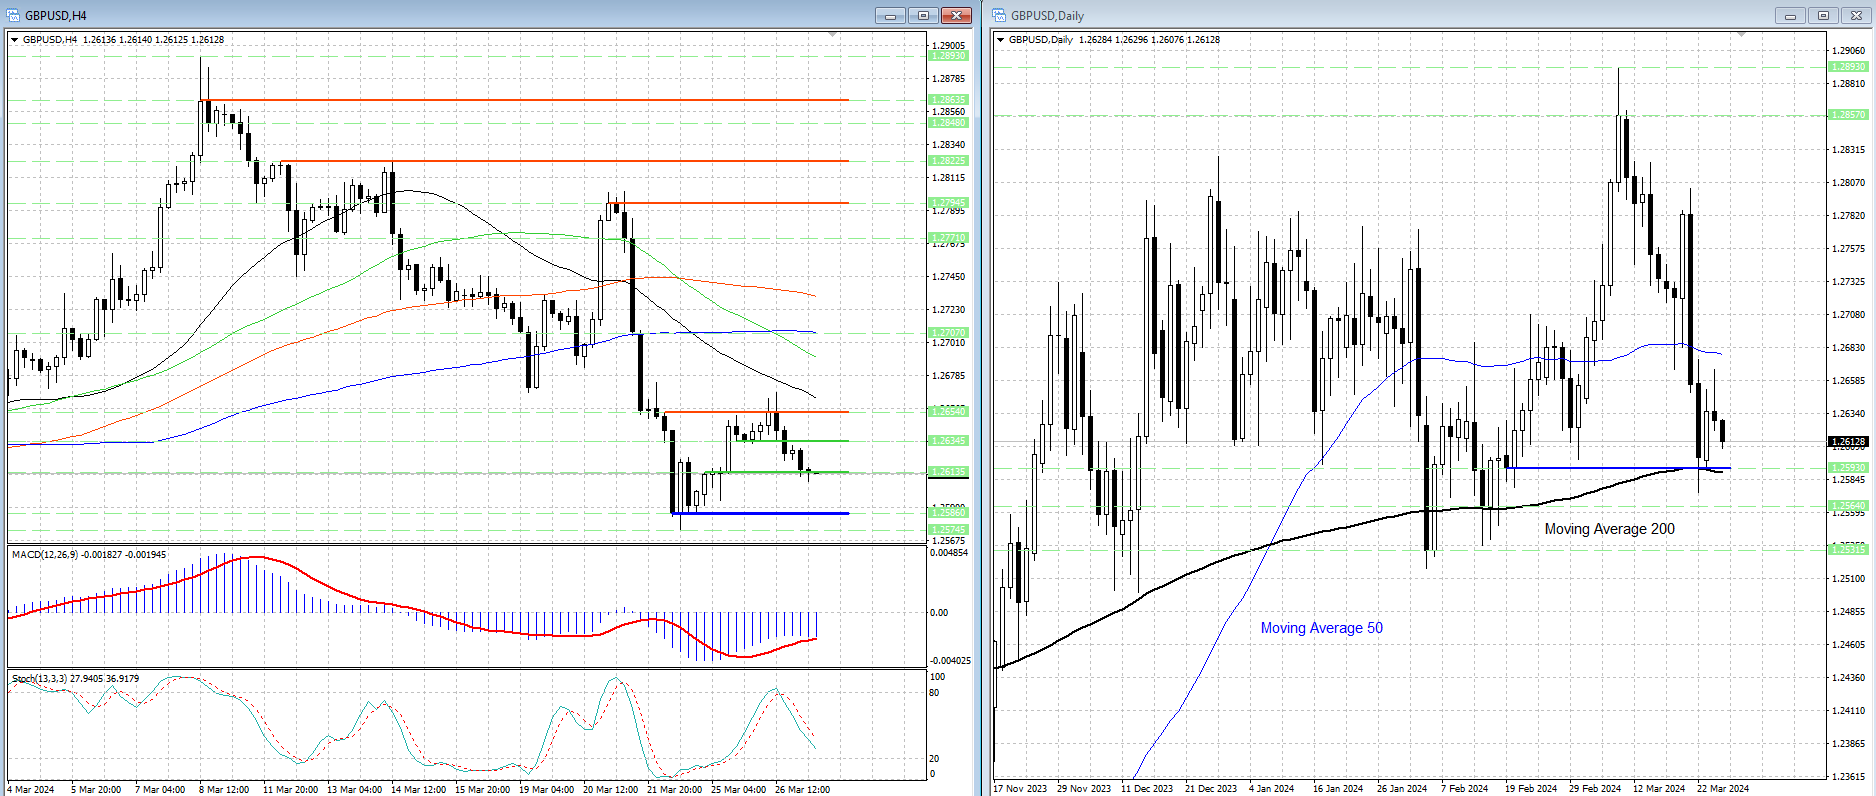Screen dimensions: 1876x796
Task: Click the chart shift marker on Daily chart
Action: coord(1741,35)
